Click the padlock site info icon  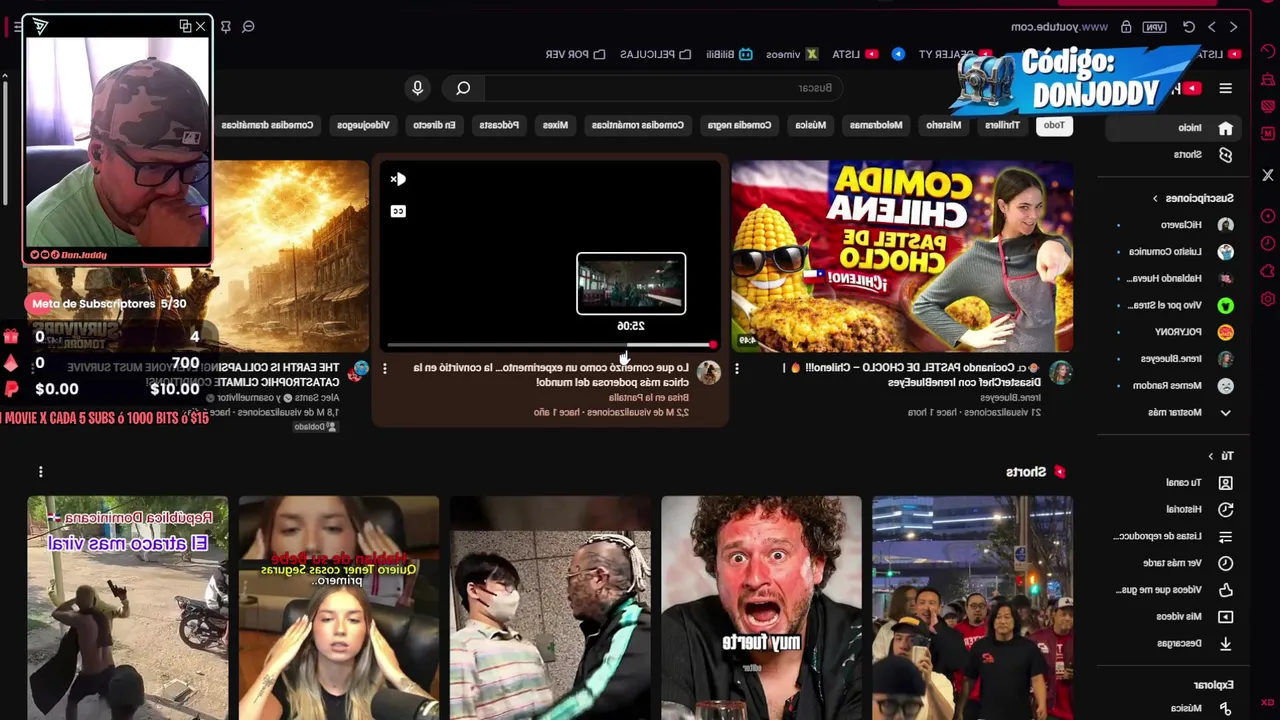(1126, 27)
